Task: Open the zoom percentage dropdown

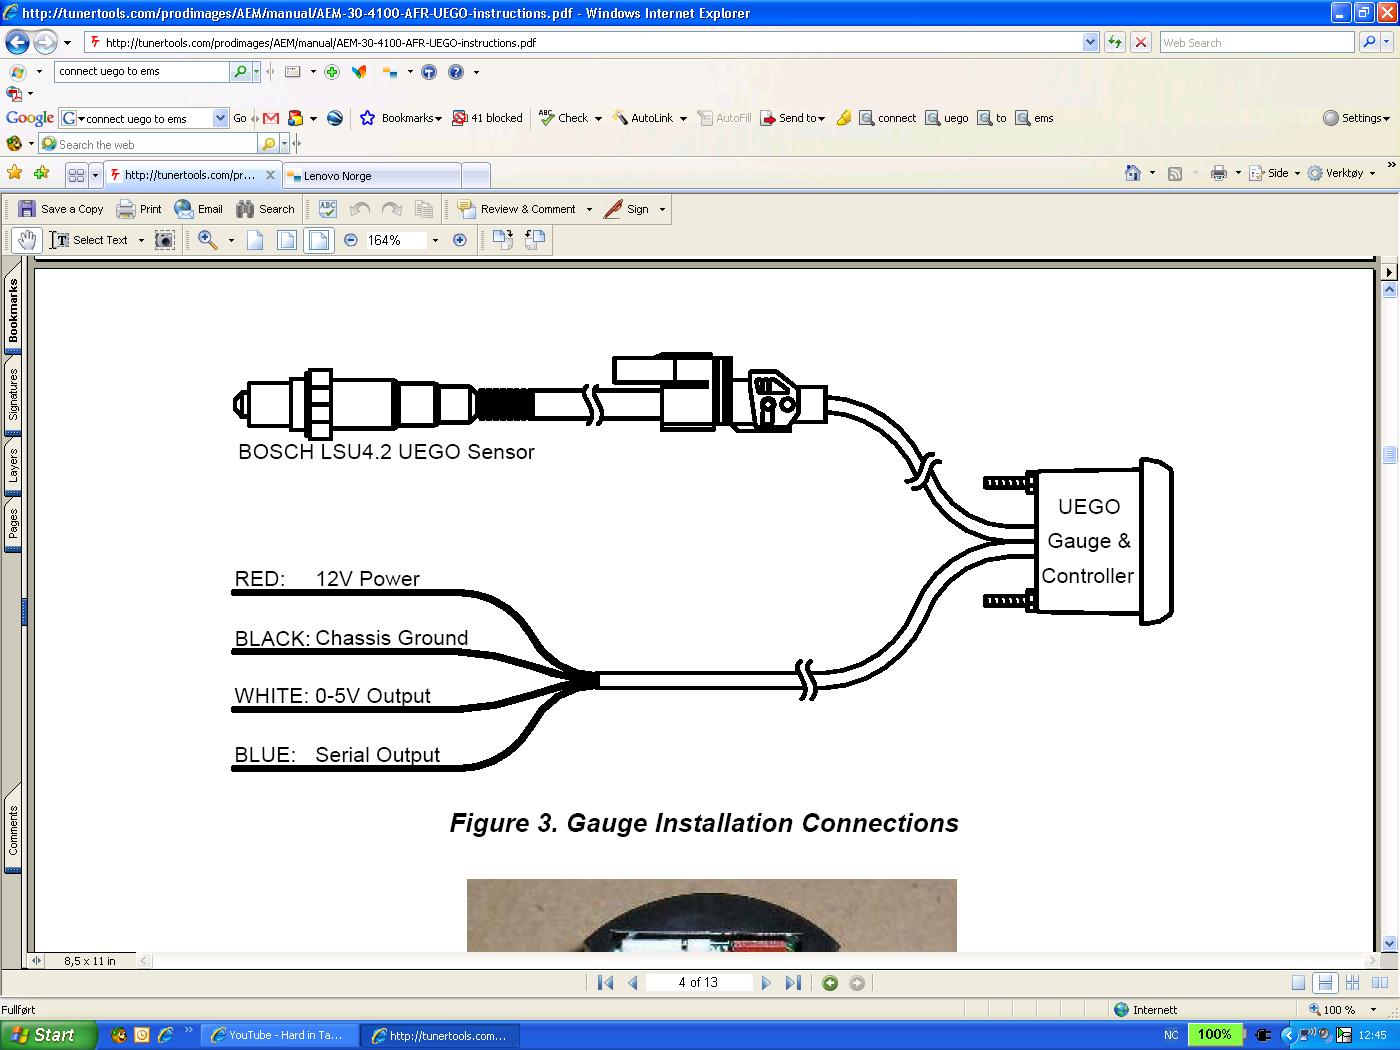Action: (x=435, y=240)
